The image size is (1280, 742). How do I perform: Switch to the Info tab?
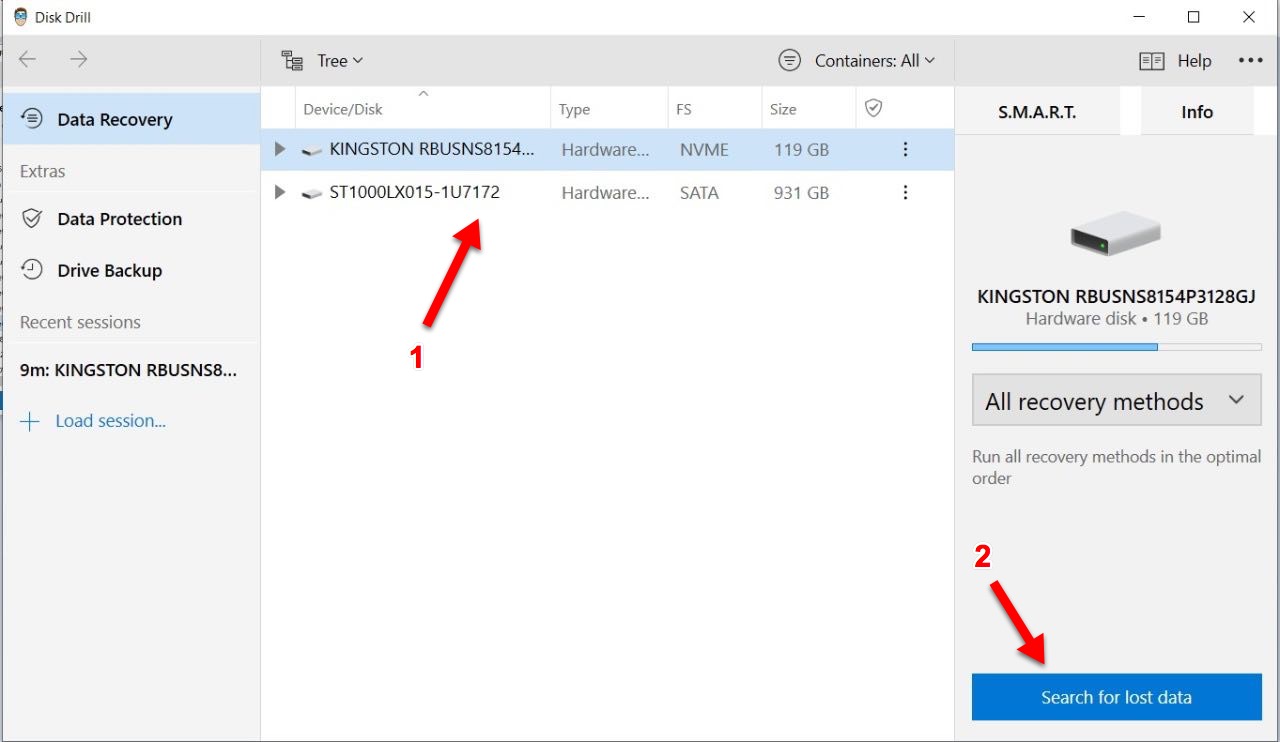[1196, 112]
